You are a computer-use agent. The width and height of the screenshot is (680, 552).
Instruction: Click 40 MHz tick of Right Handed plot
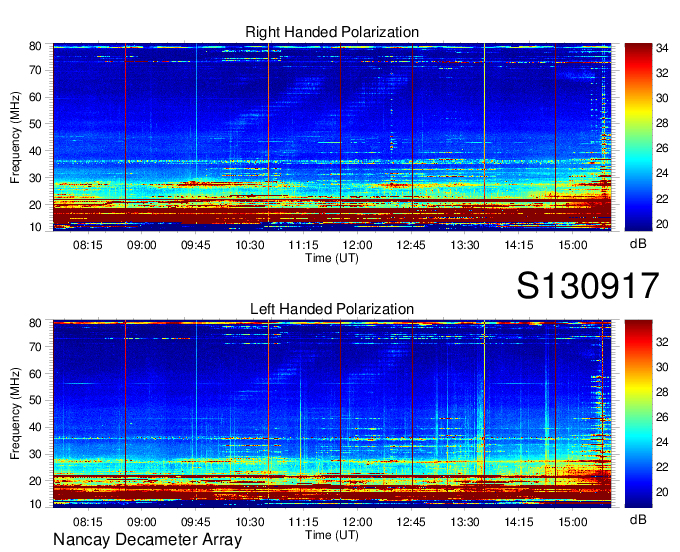[x=35, y=151]
